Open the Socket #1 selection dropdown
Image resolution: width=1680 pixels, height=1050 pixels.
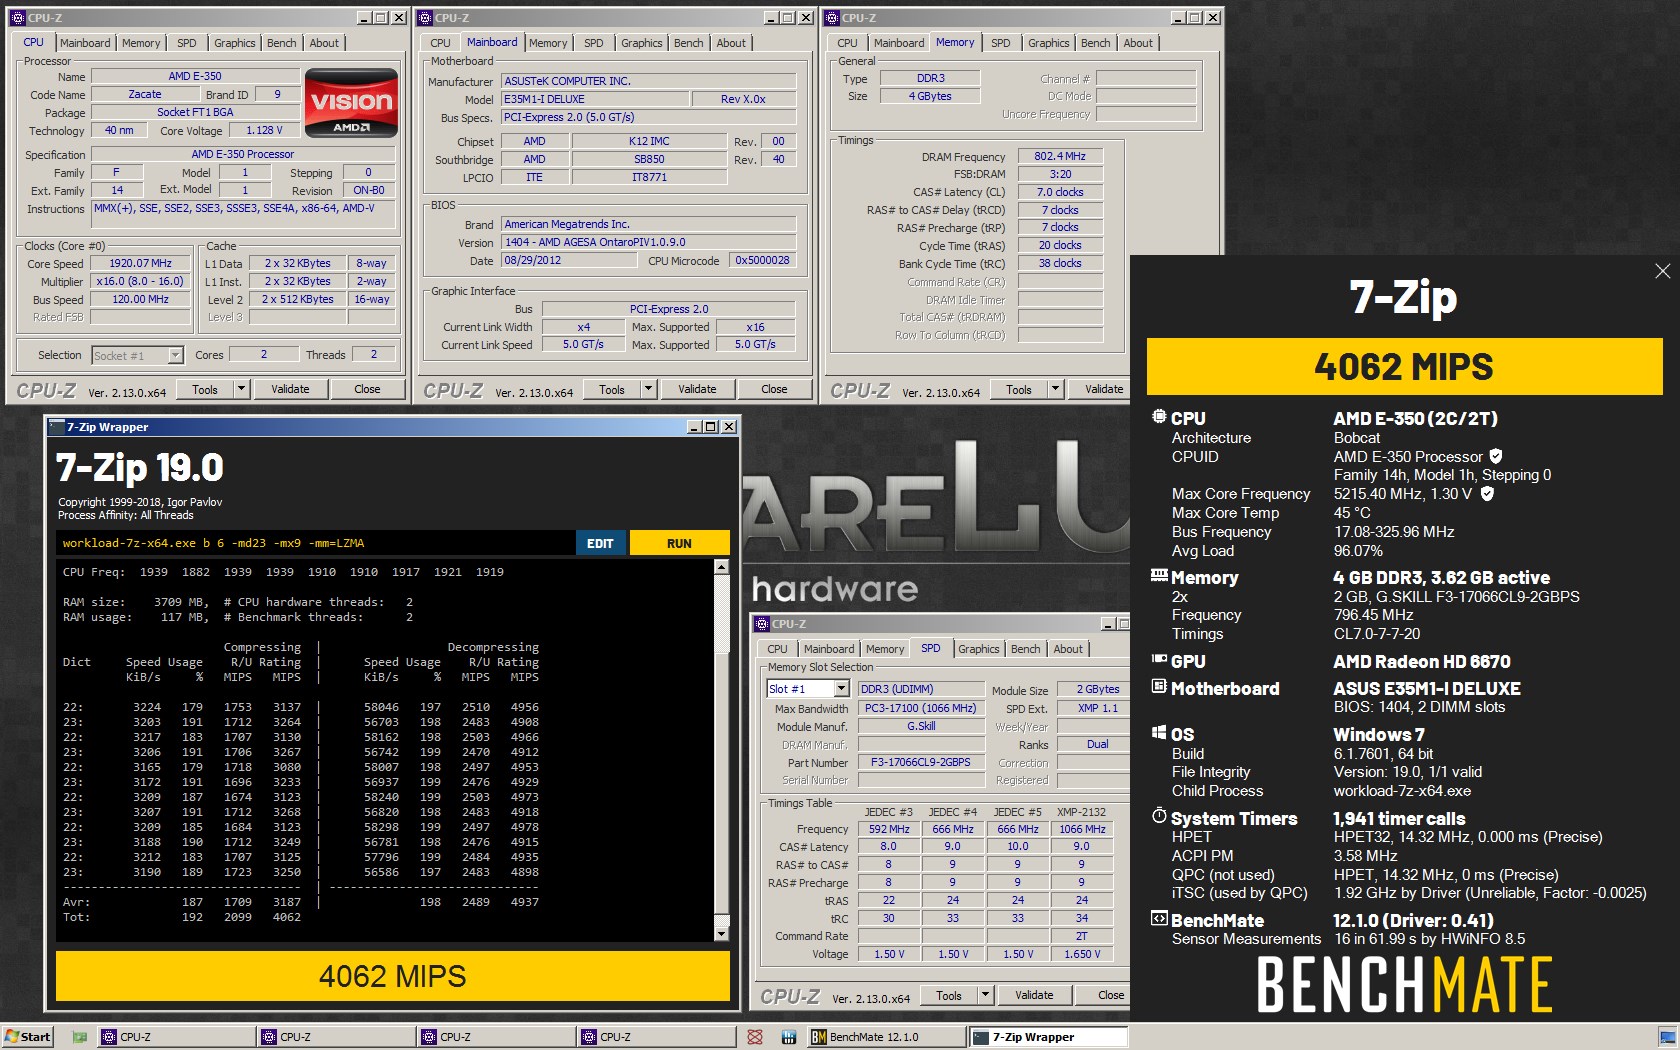tap(175, 355)
